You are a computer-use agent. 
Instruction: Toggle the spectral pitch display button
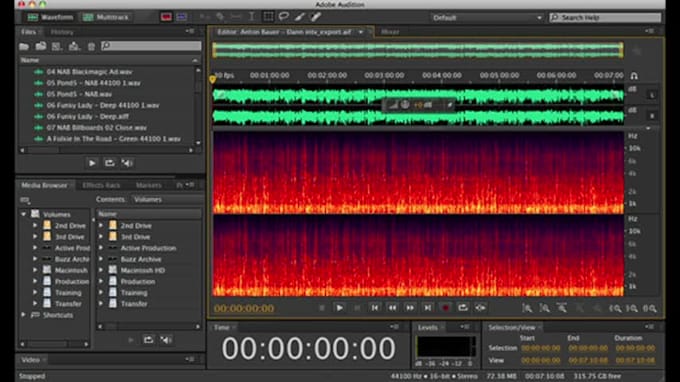tap(182, 17)
